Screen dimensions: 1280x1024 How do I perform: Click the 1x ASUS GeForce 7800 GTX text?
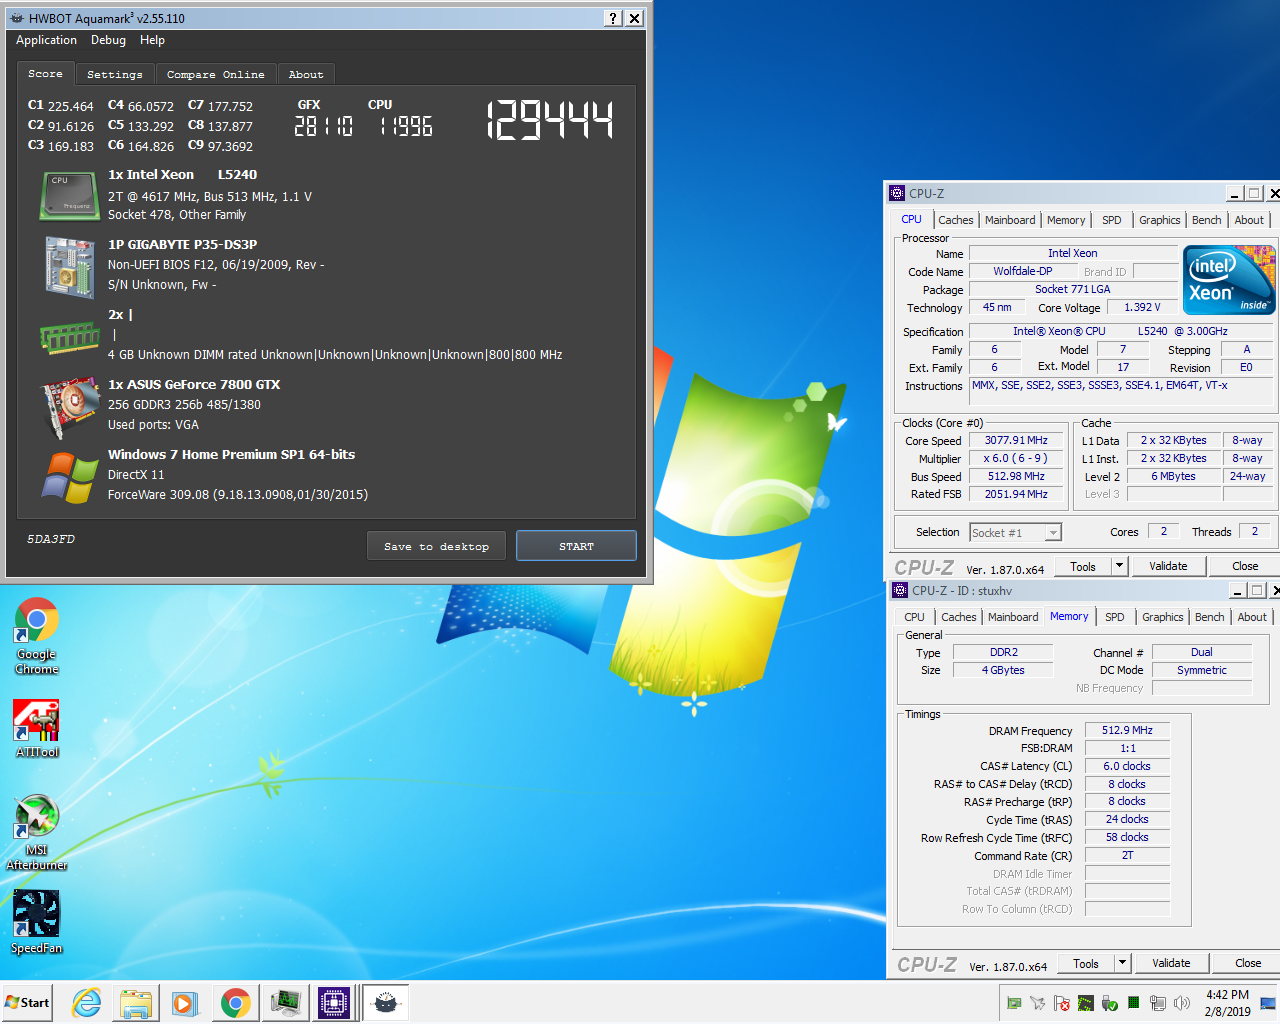[x=194, y=384]
